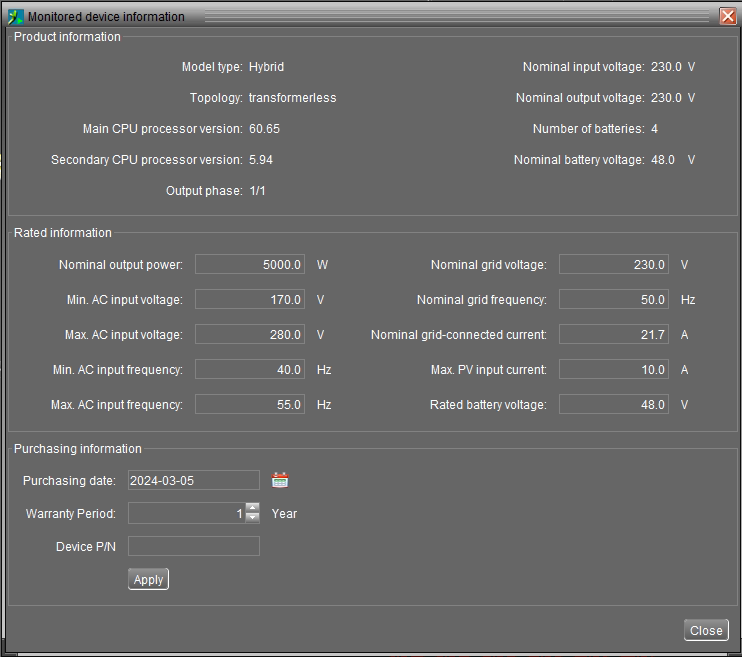Viewport: 742px width, 657px height.
Task: Click the Close button at the bottom right
Action: [706, 630]
